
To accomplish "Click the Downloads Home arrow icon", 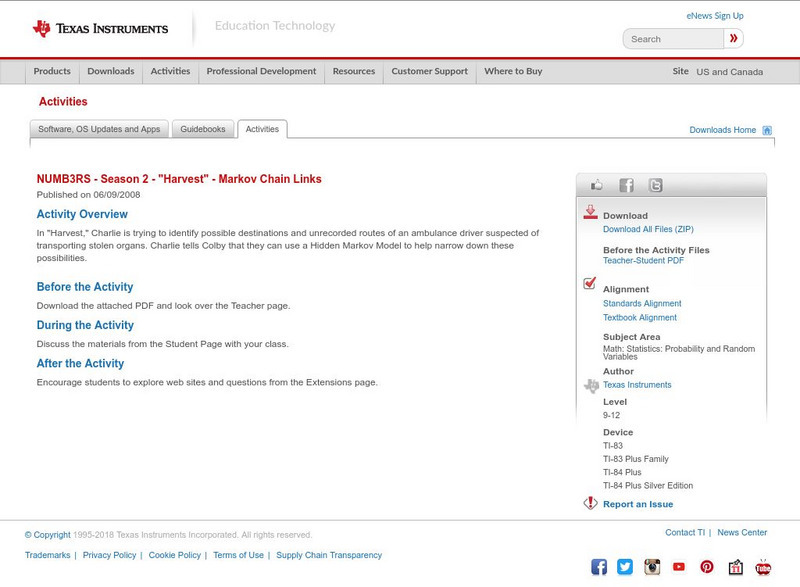I will click(x=766, y=129).
